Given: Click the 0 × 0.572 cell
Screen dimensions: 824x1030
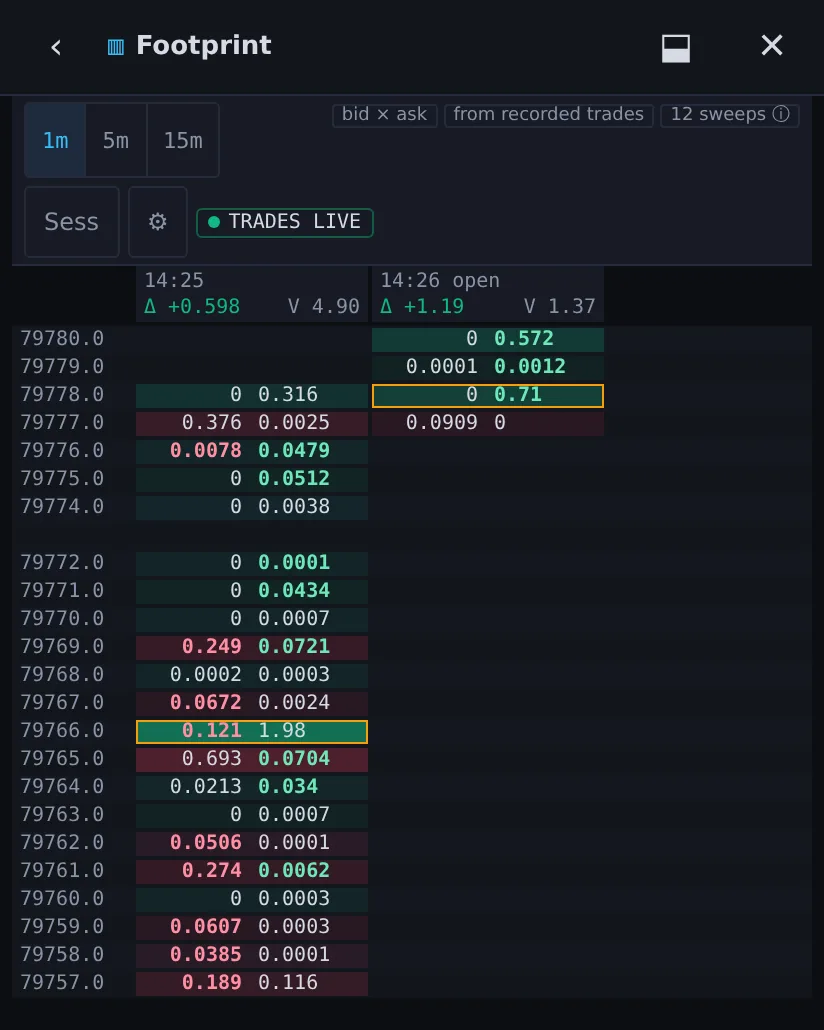Looking at the screenshot, I should tap(488, 340).
